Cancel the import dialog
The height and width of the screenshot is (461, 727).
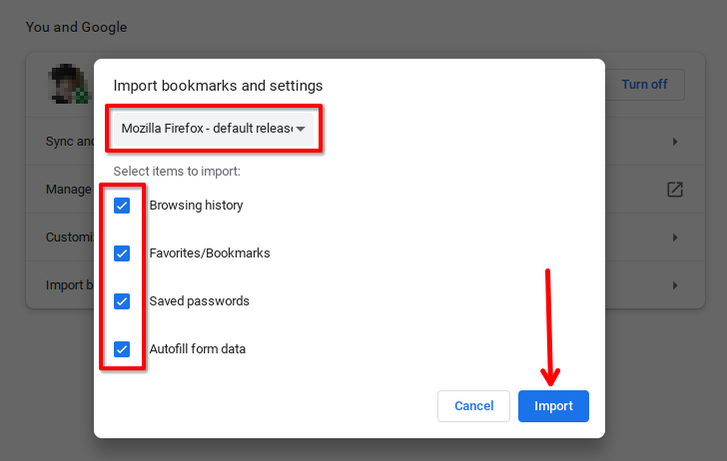point(474,406)
